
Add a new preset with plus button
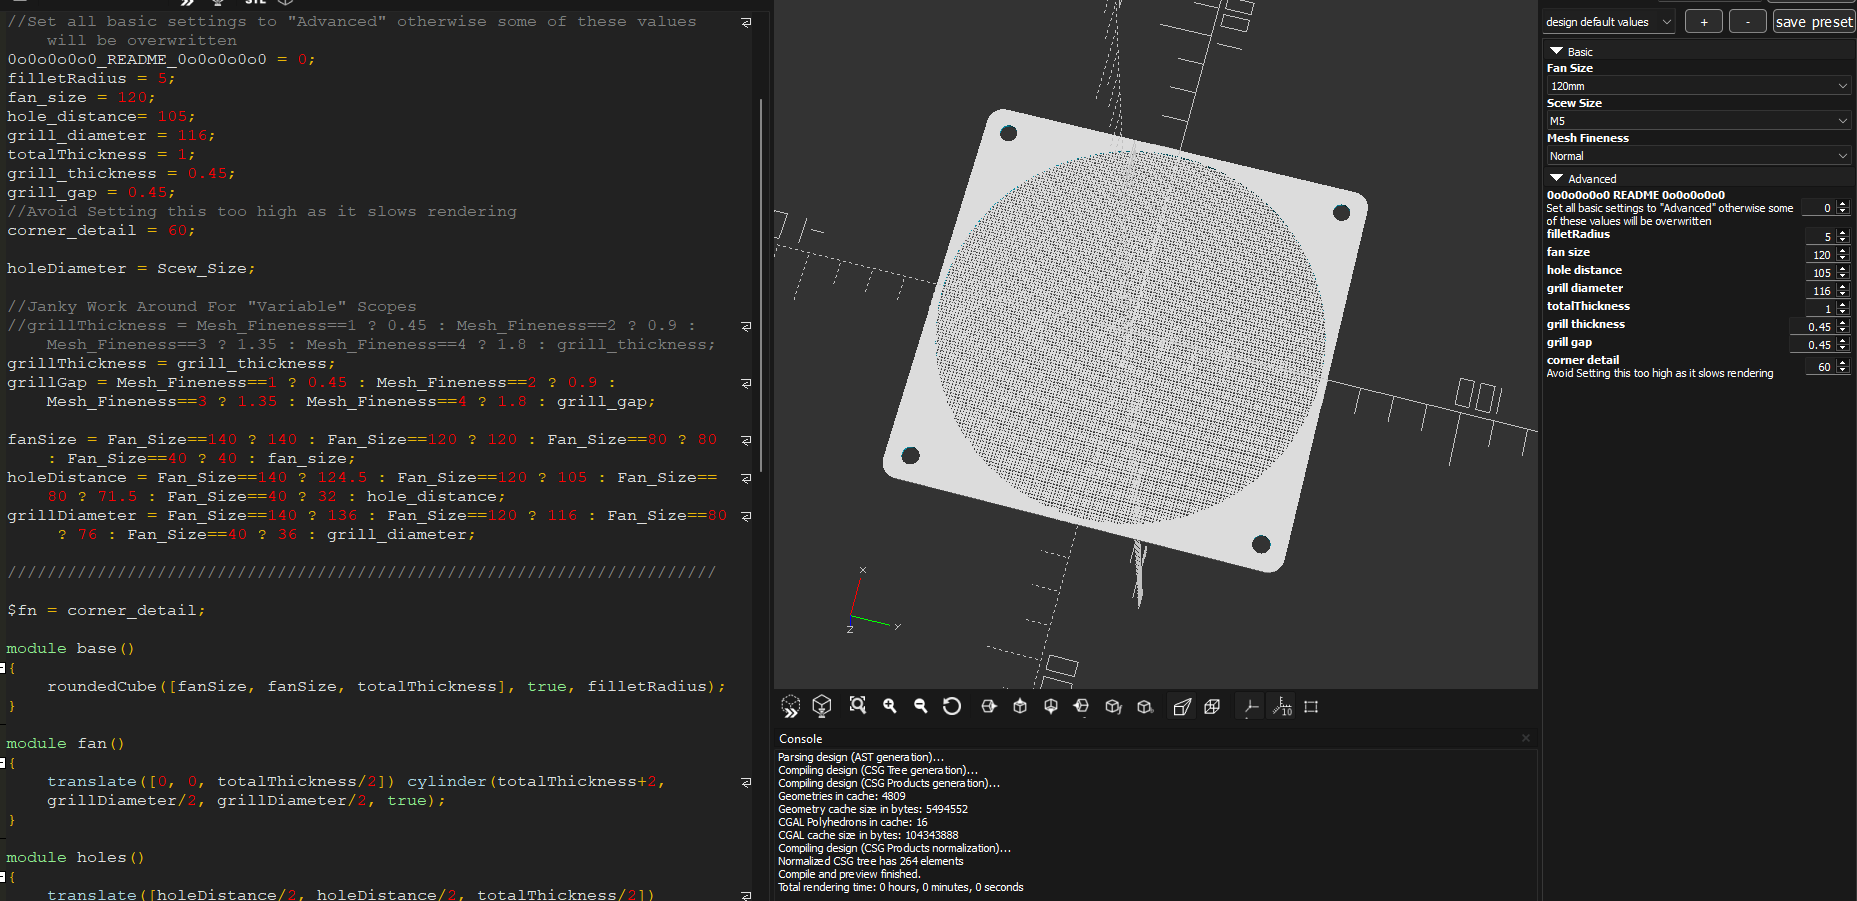tap(1704, 22)
